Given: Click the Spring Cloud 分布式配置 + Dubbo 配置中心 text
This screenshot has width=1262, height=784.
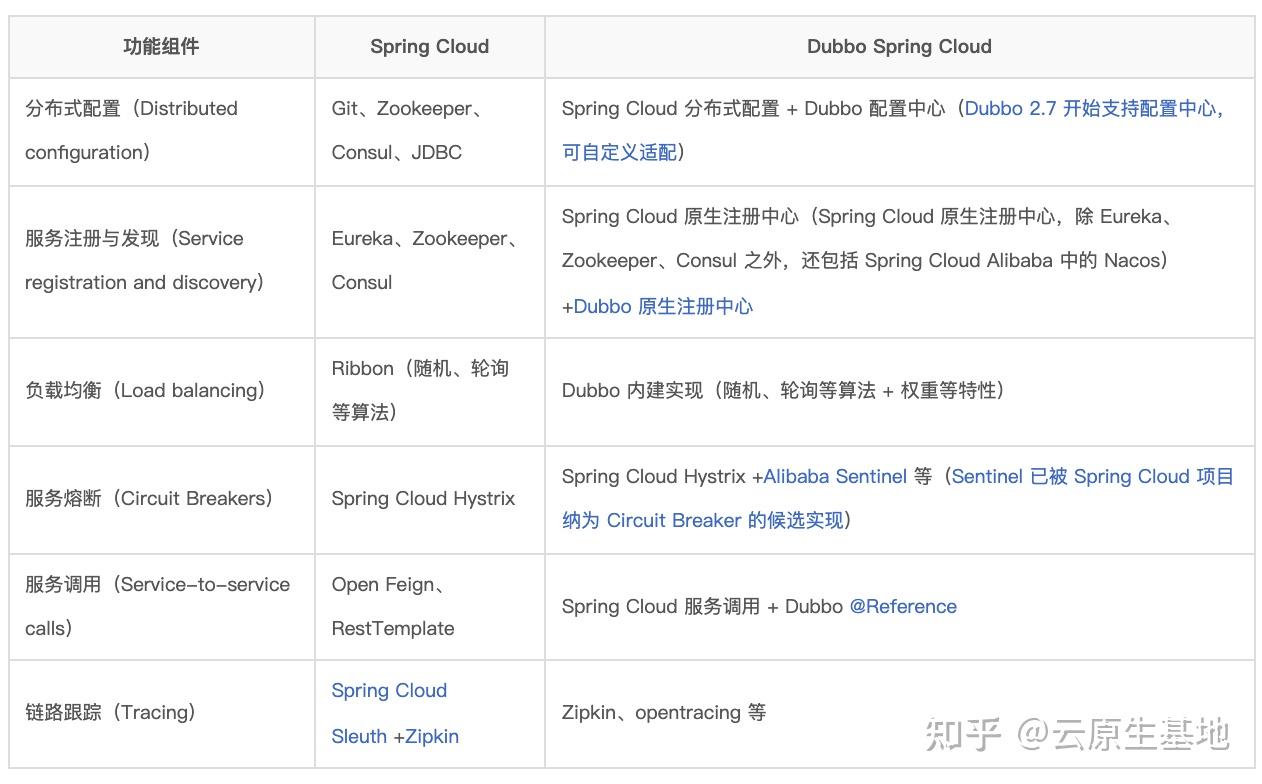Looking at the screenshot, I should click(x=753, y=108).
